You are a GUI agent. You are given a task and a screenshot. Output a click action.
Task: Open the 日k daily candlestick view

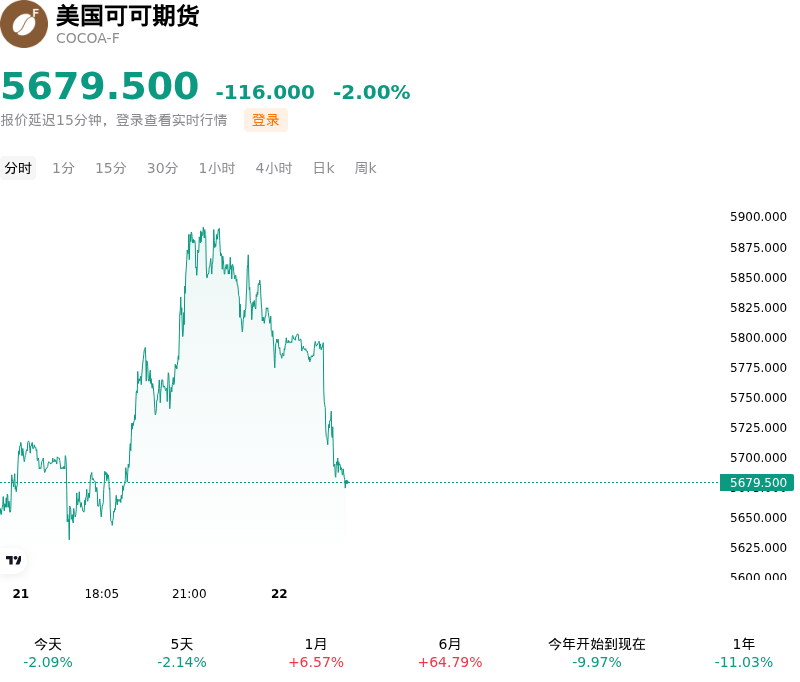point(323,168)
